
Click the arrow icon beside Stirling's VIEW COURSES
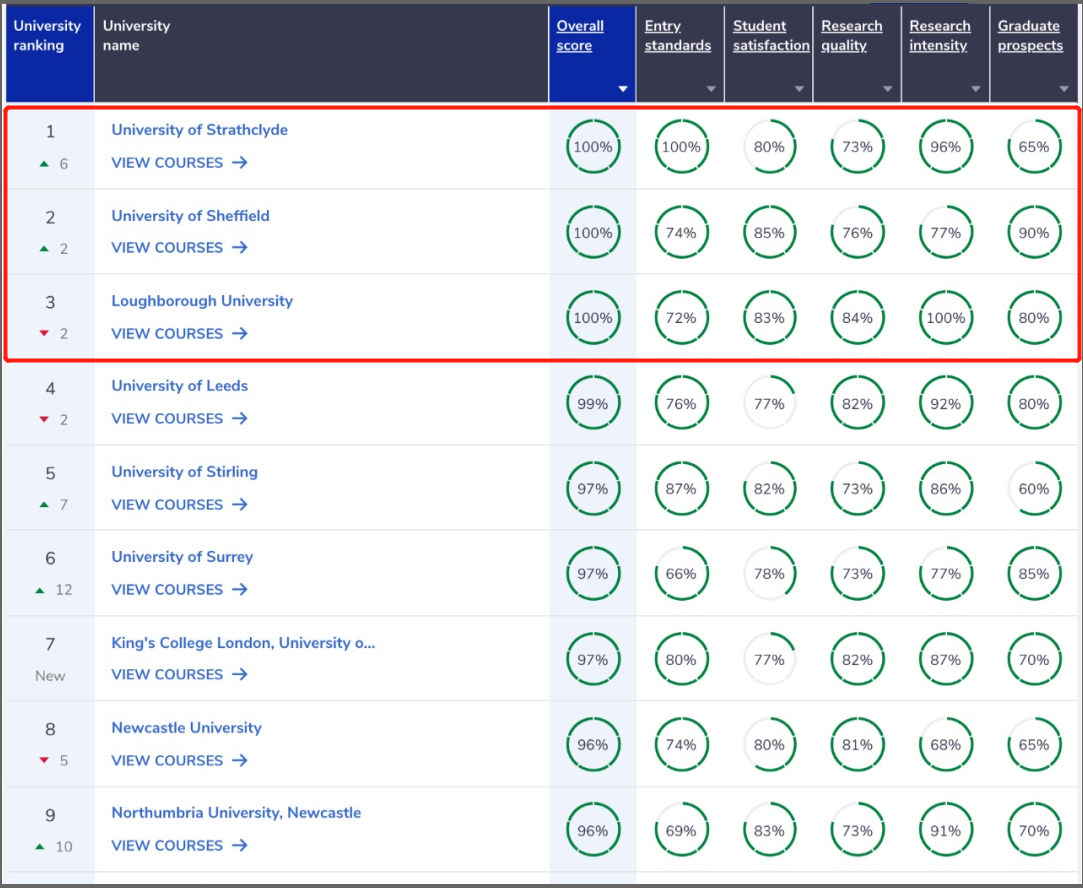(x=240, y=505)
